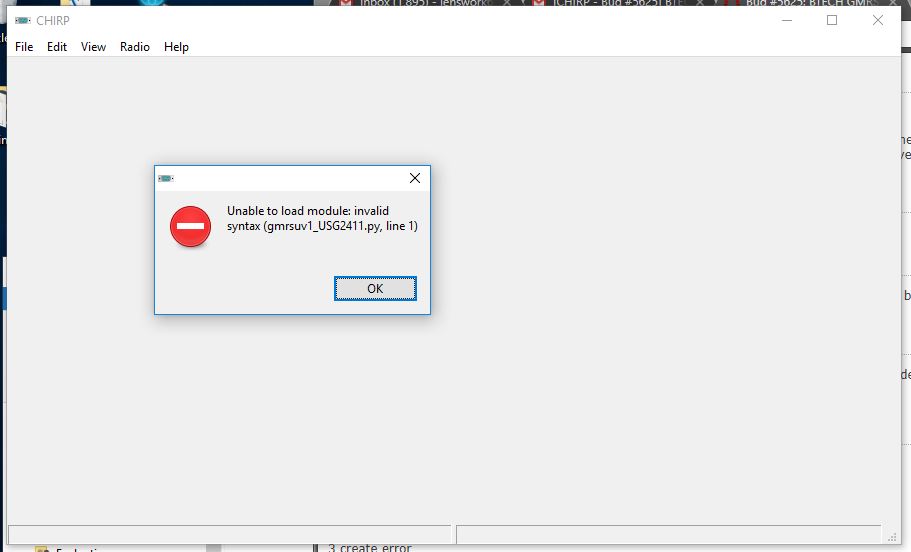Viewport: 911px width, 552px height.
Task: Open the File menu
Action: (24, 47)
